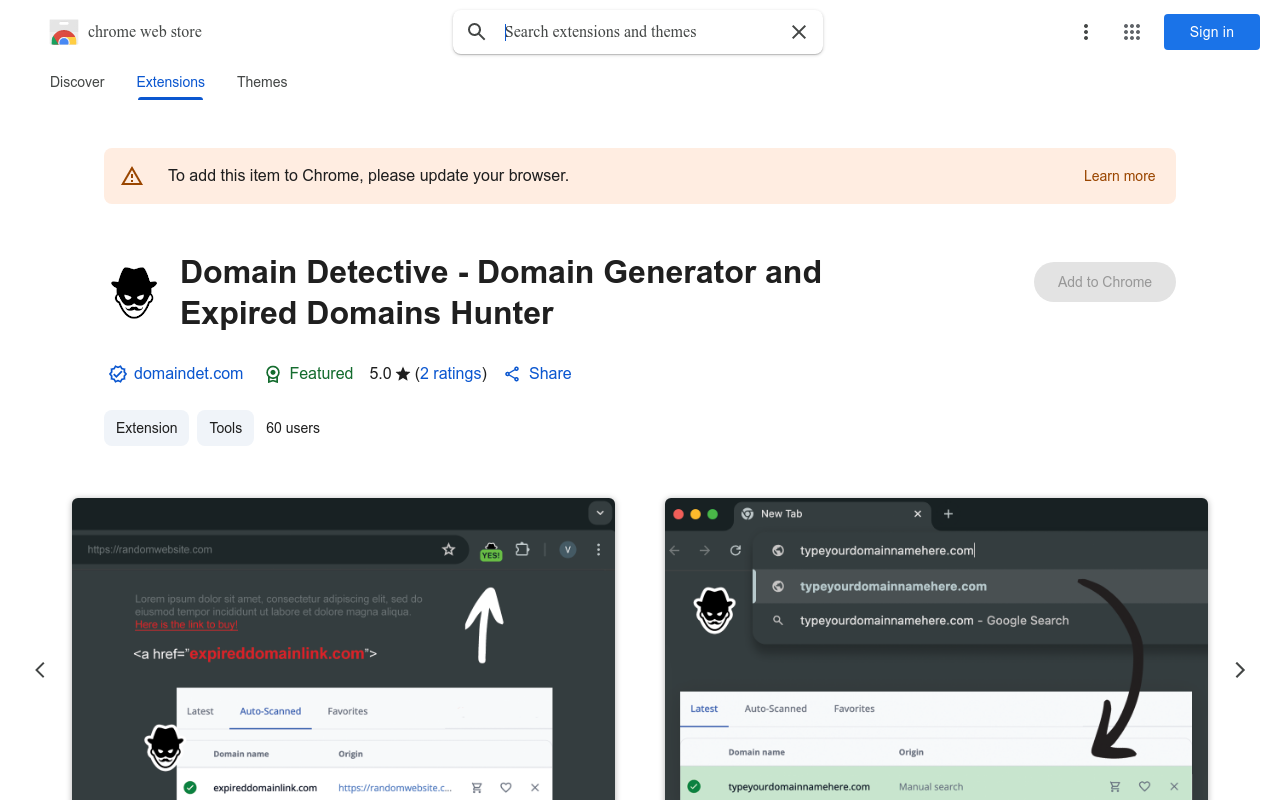Click the 60 users text
Screen dimensions: 1280x800
click(x=293, y=428)
